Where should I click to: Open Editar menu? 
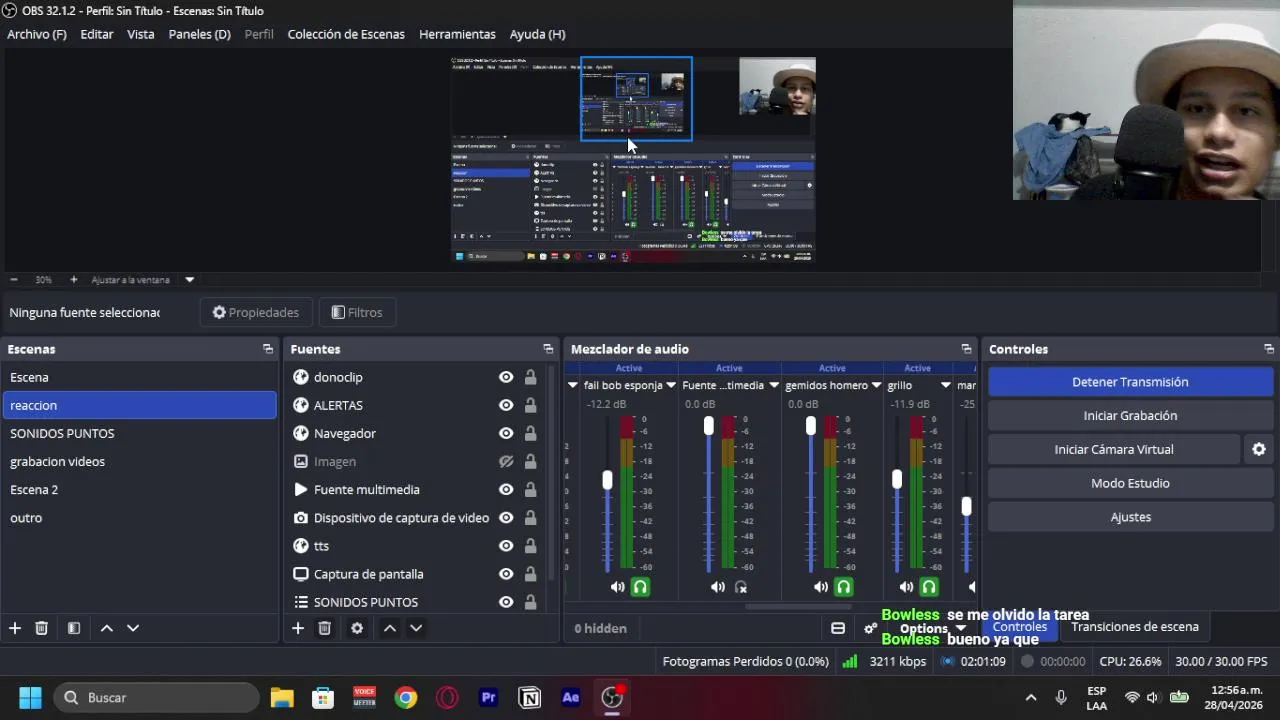click(x=97, y=34)
